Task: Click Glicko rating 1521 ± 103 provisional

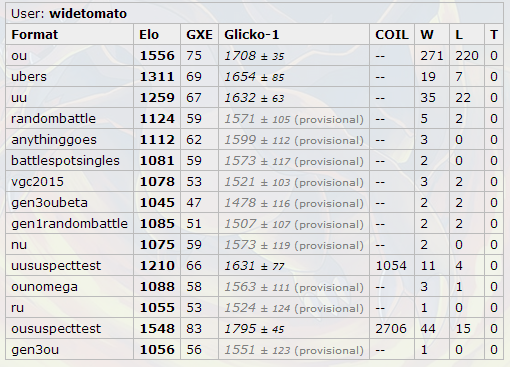Action: tap(294, 182)
